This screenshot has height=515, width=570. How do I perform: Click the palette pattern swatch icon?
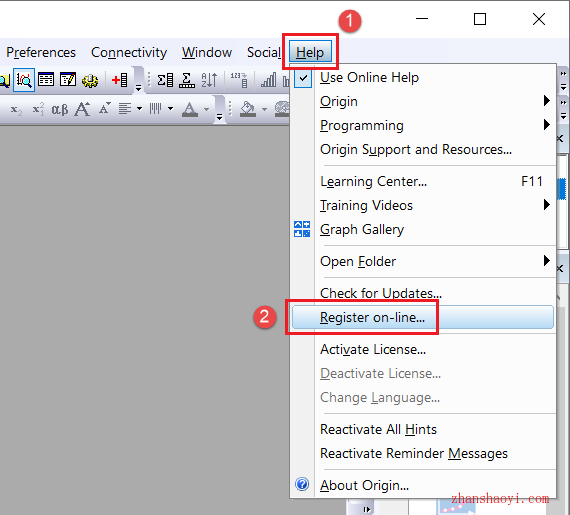coord(282,109)
